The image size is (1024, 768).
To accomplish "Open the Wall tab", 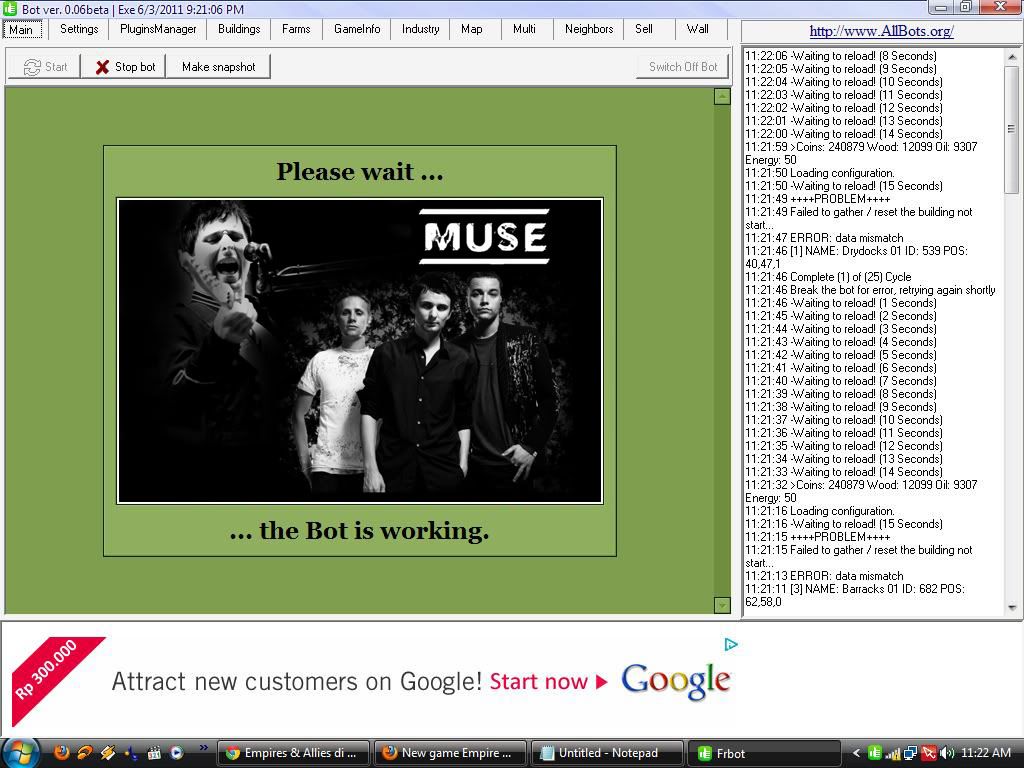I will pos(697,29).
